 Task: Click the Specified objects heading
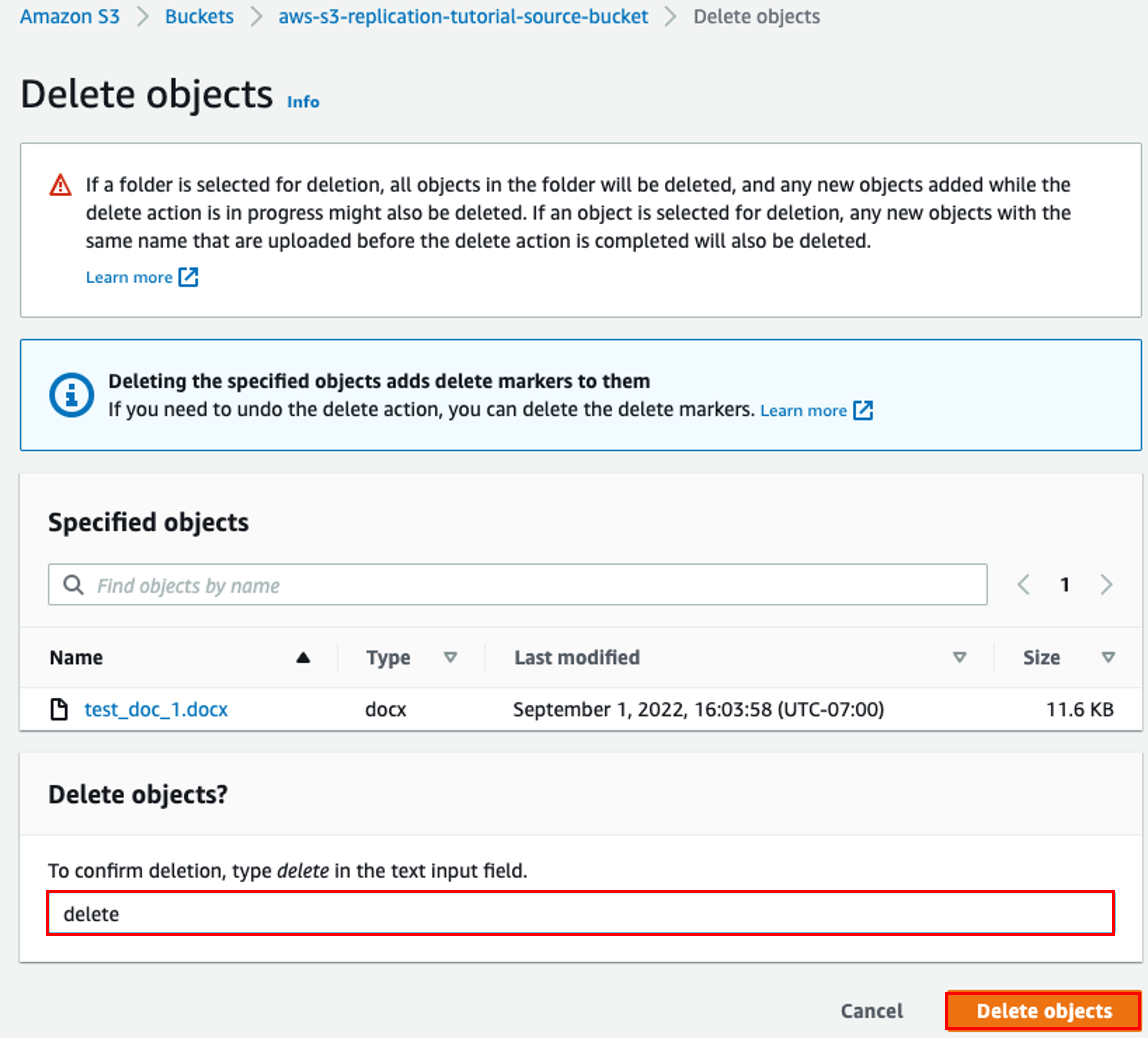point(149,523)
